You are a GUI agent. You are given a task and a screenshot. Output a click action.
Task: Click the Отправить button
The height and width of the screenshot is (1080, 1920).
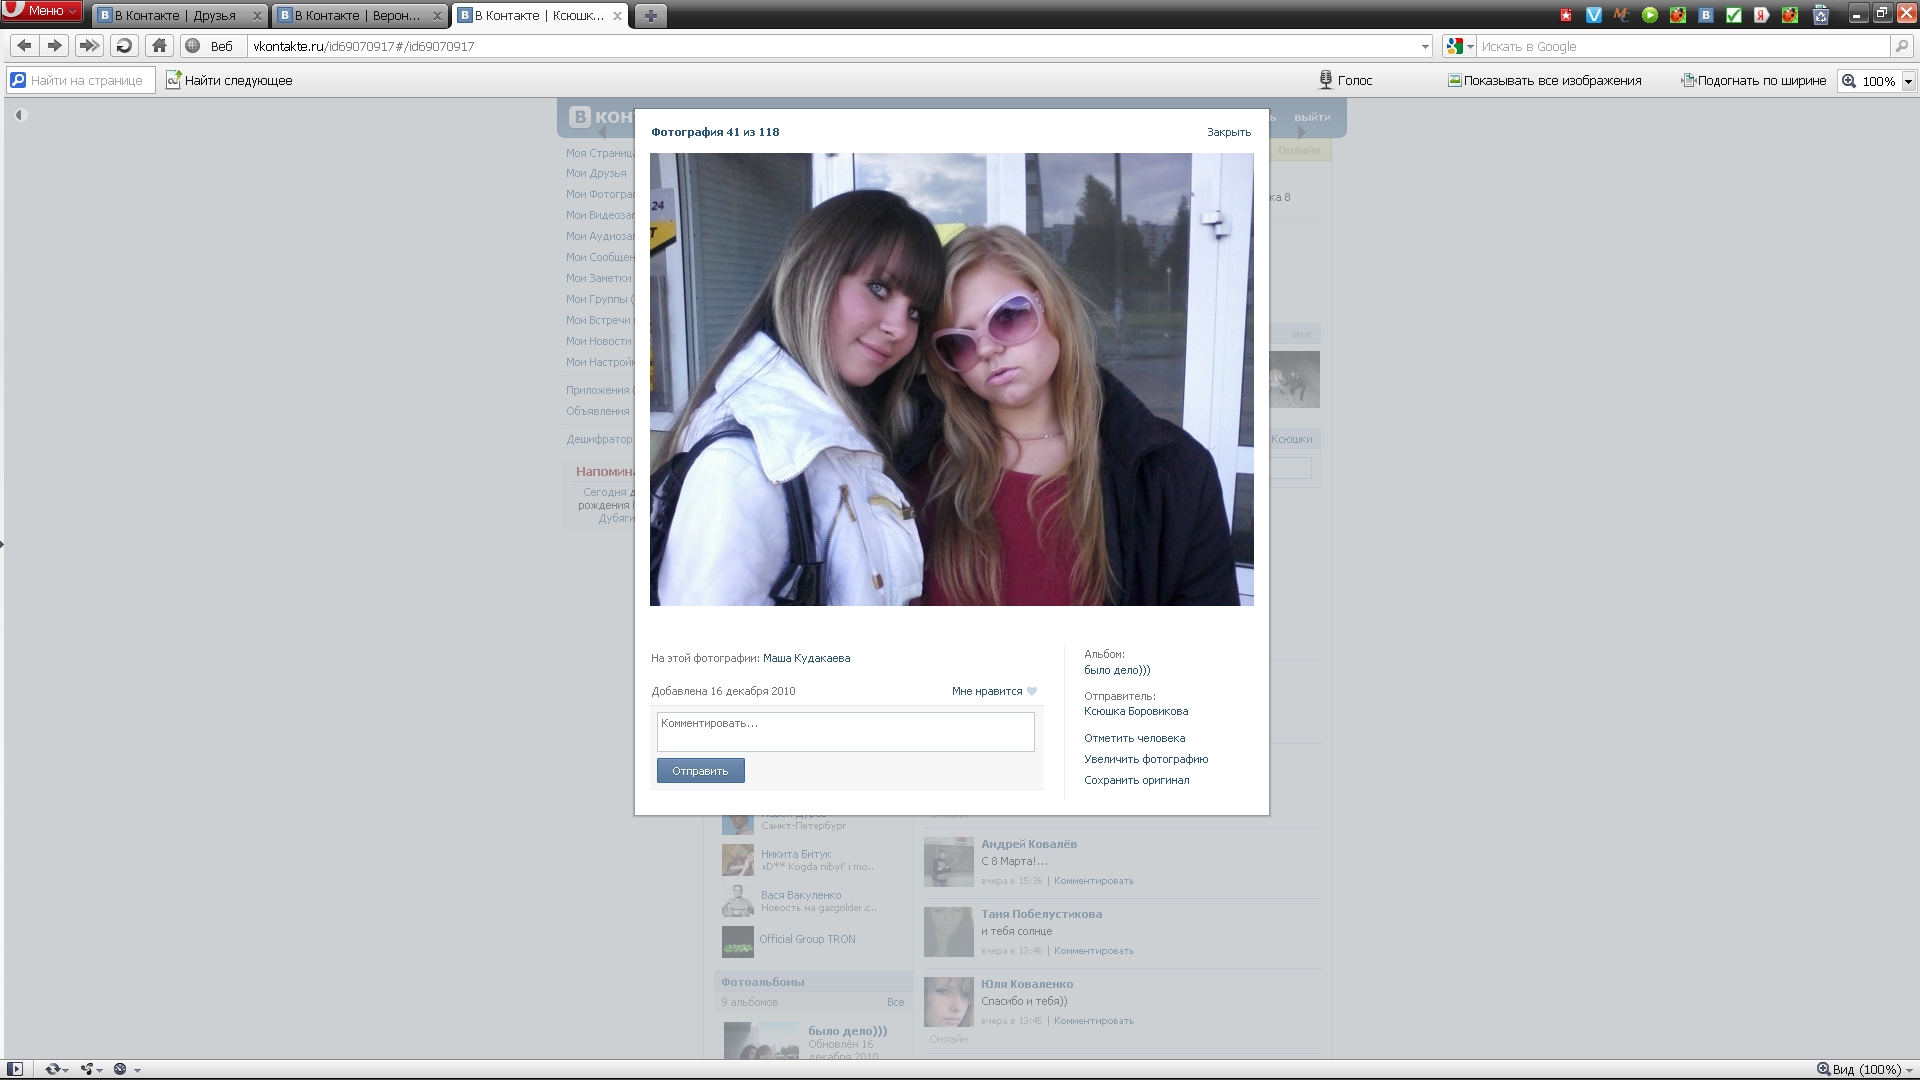[700, 771]
